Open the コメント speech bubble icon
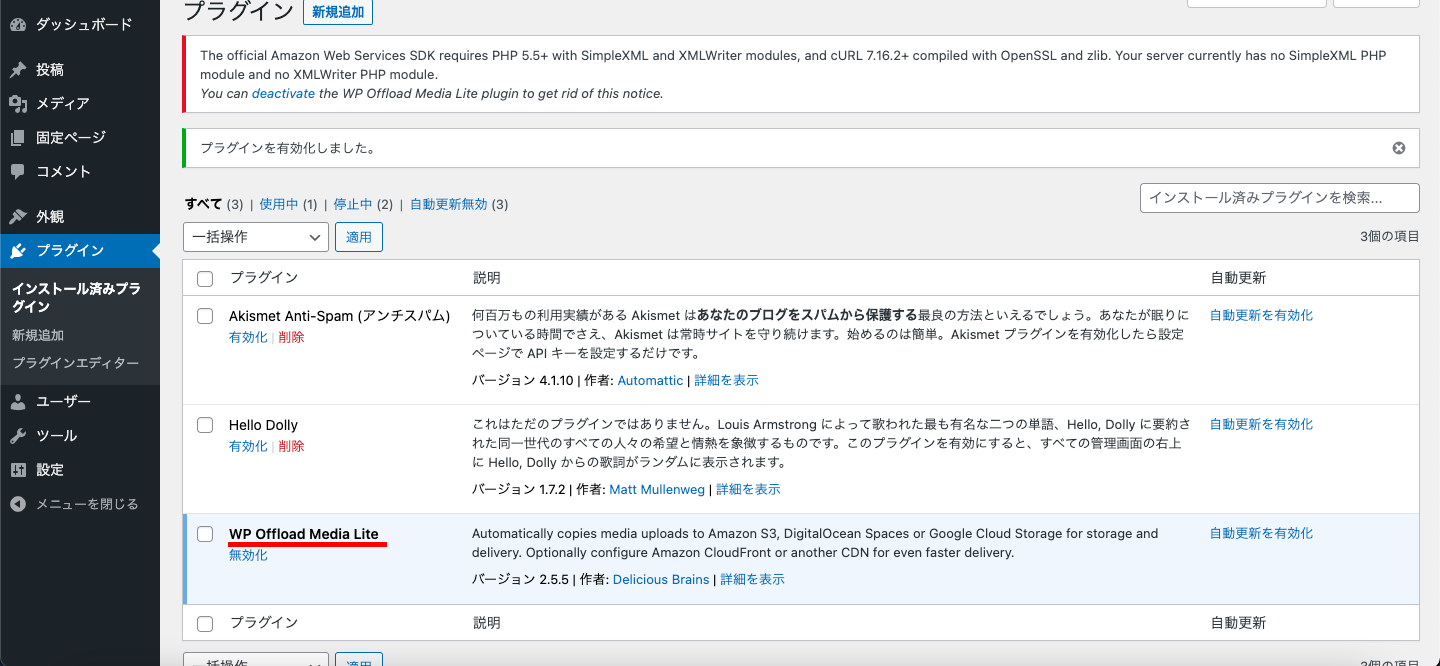The width and height of the screenshot is (1440, 666). pyautogui.click(x=17, y=171)
